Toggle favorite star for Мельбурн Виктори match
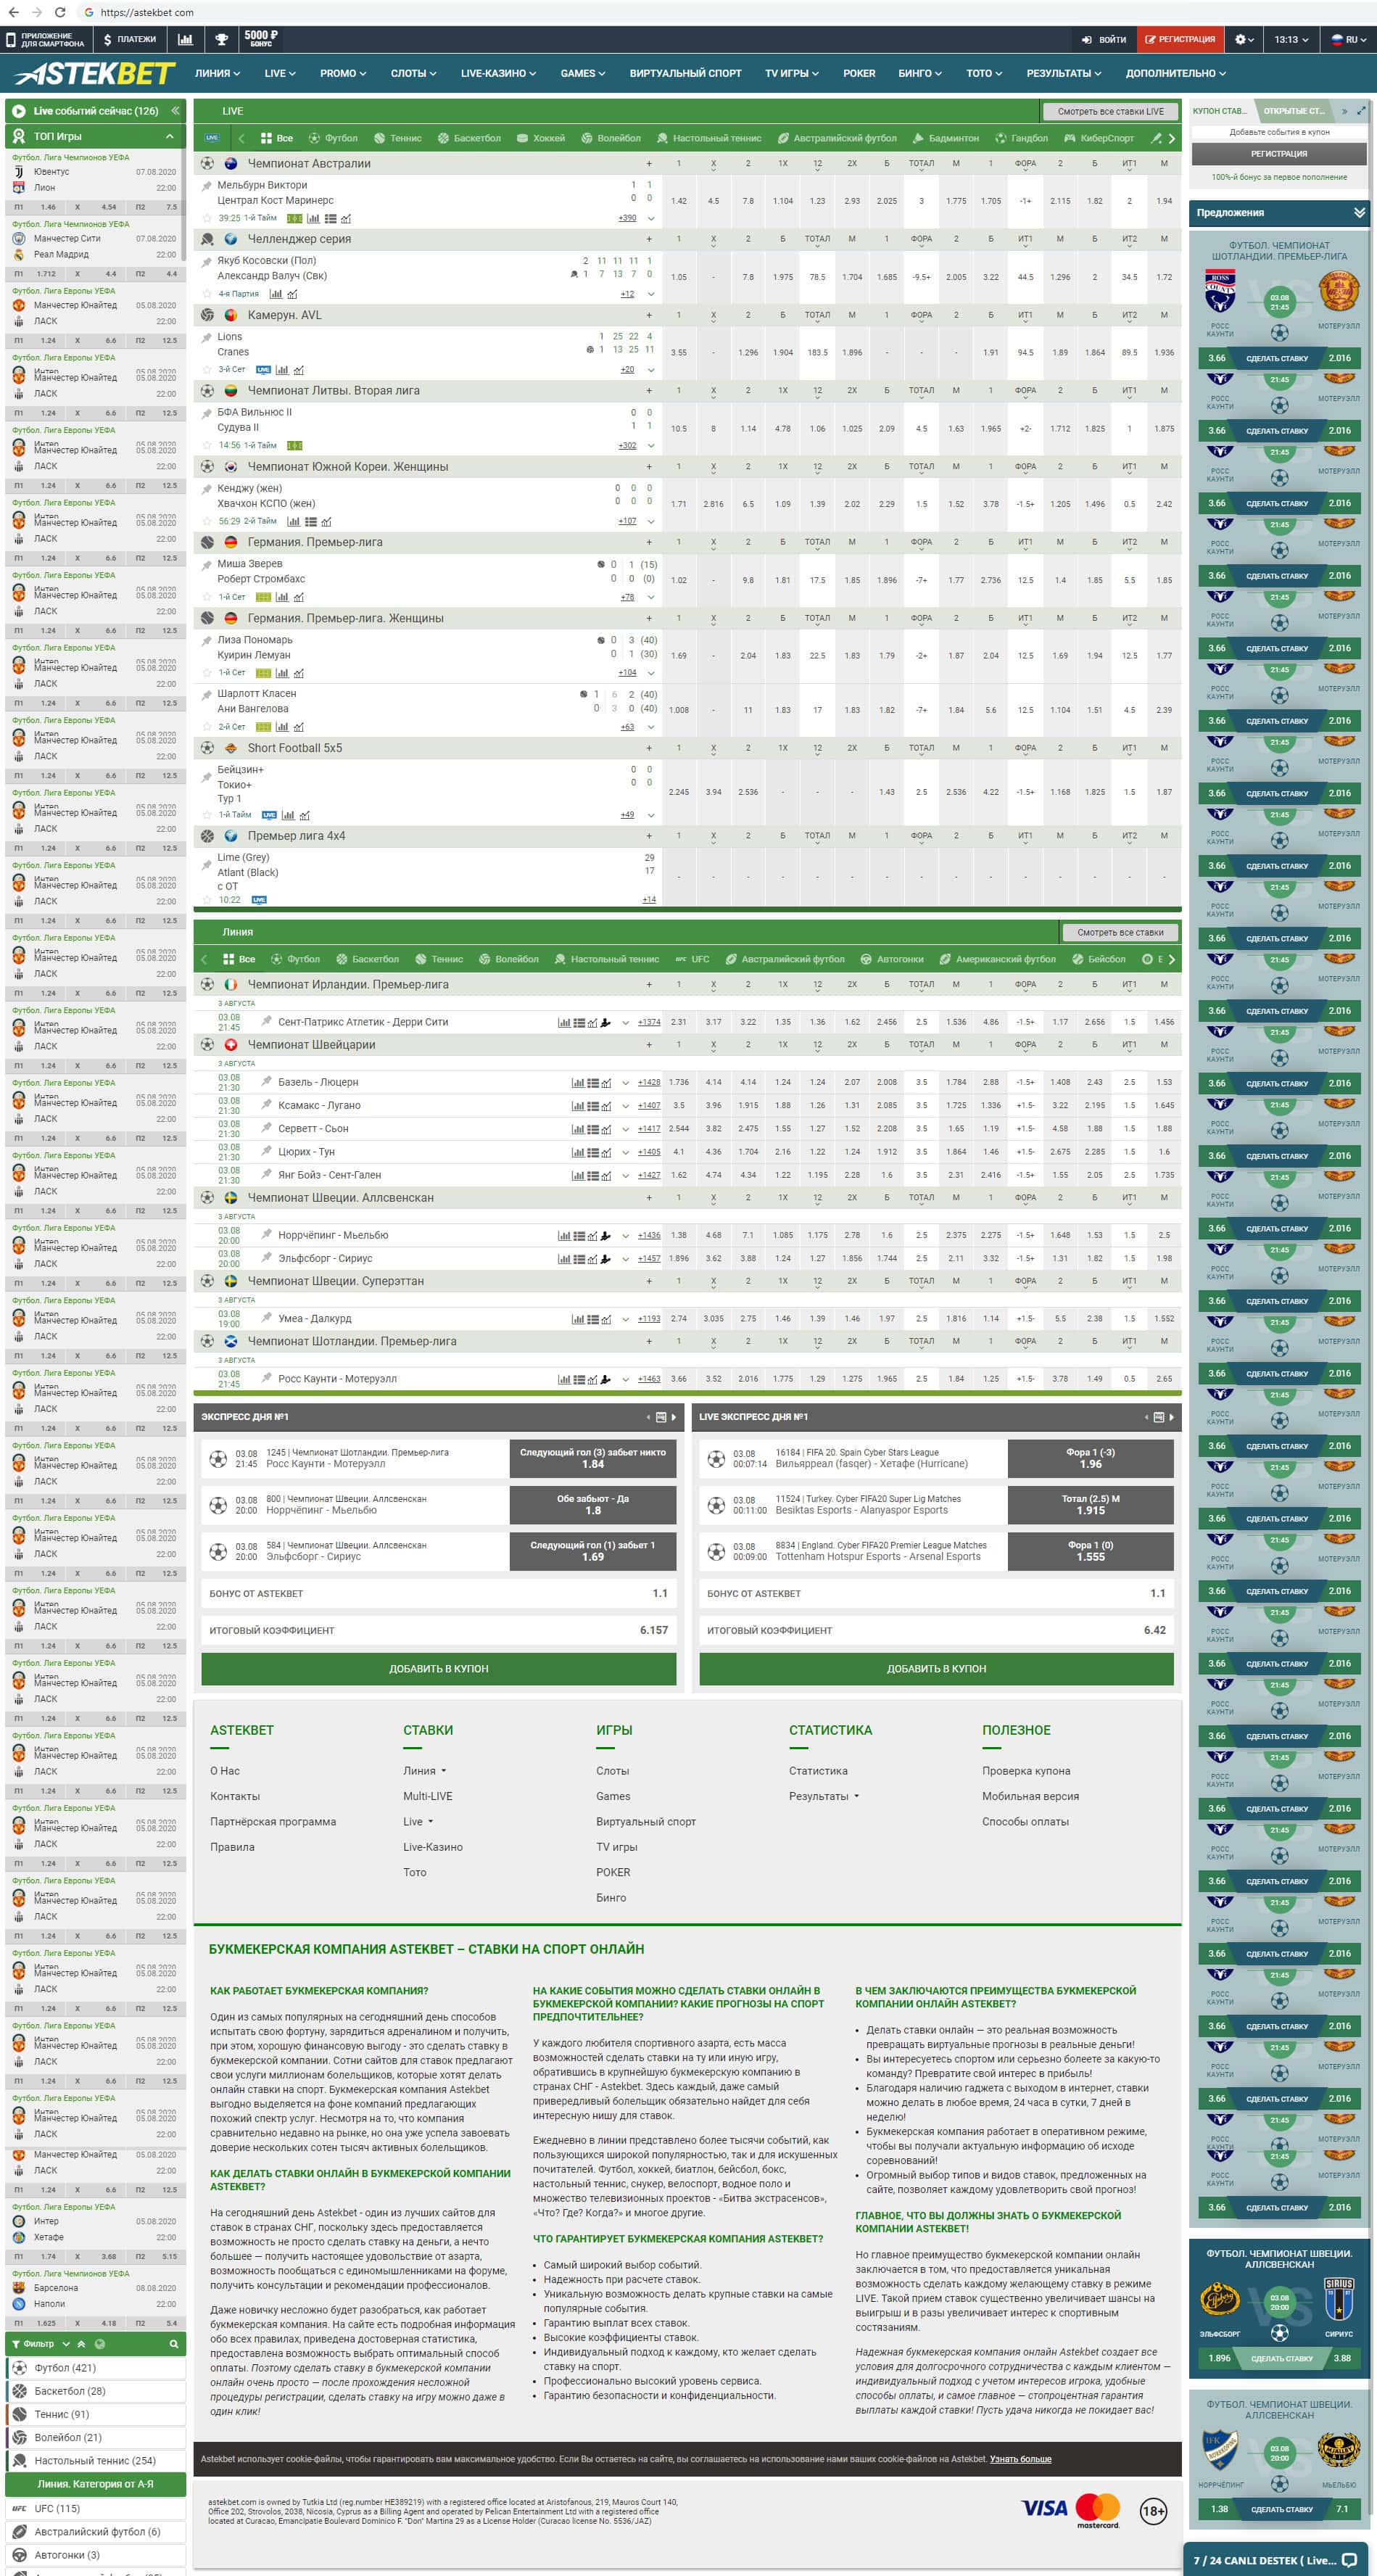This screenshot has height=2576, width=1377. [207, 218]
